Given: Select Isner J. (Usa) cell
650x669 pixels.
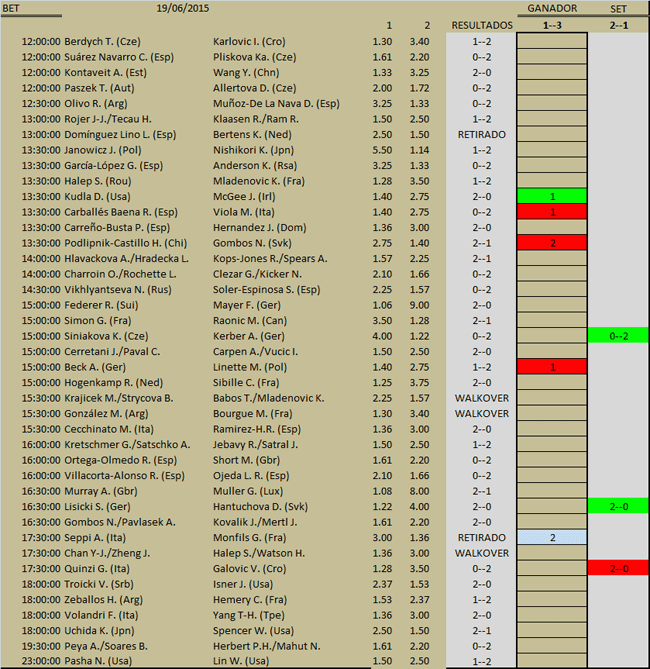Looking at the screenshot, I should pyautogui.click(x=243, y=585).
